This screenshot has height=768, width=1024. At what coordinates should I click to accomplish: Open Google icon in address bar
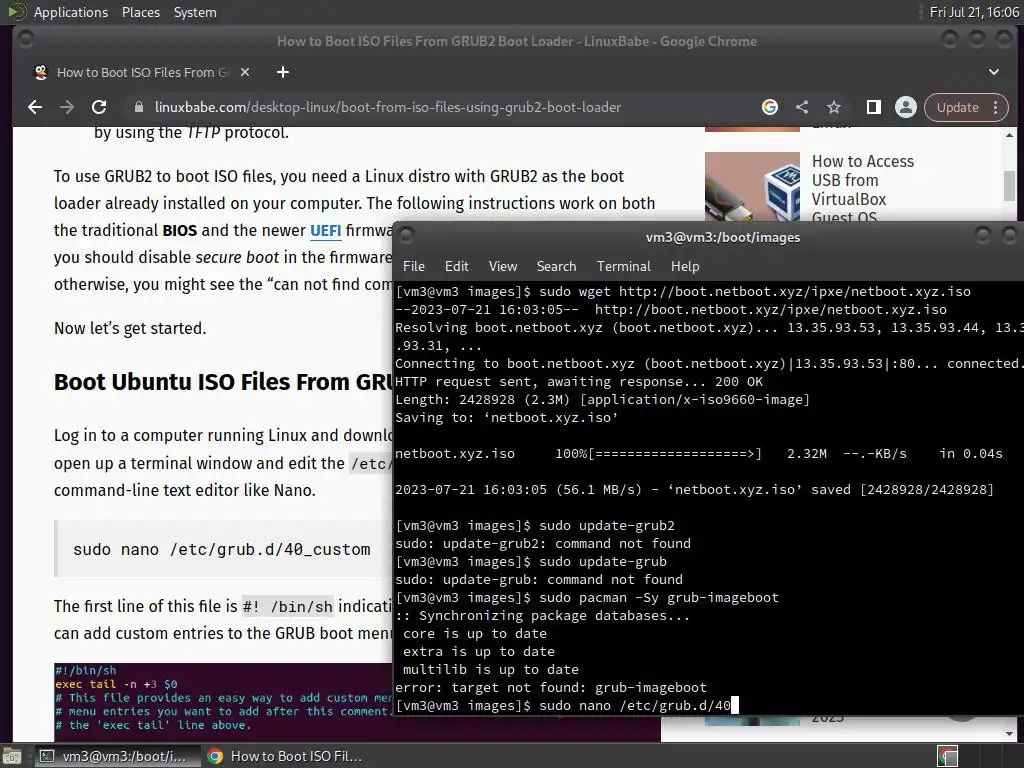770,107
